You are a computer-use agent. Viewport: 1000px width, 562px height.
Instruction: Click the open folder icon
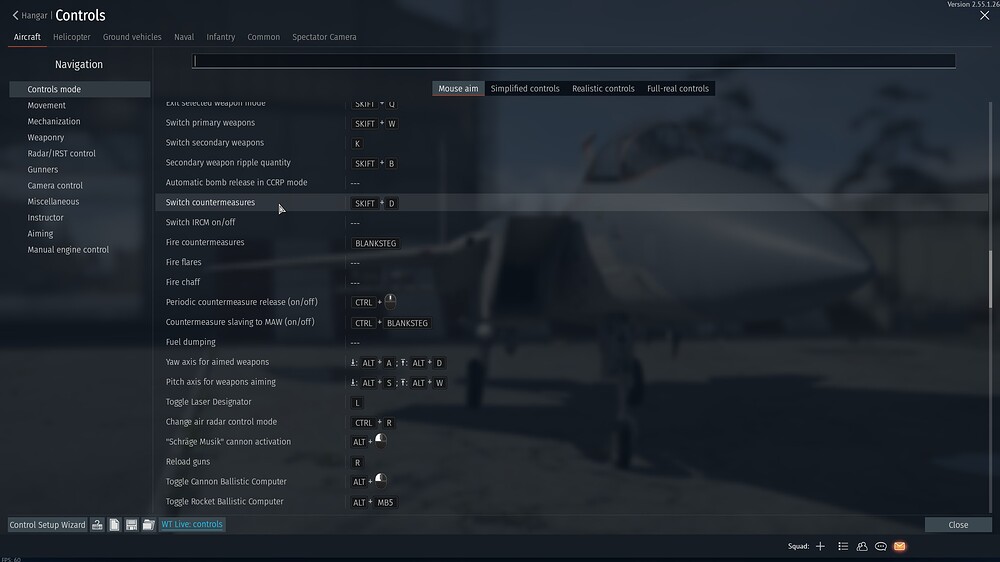[148, 525]
